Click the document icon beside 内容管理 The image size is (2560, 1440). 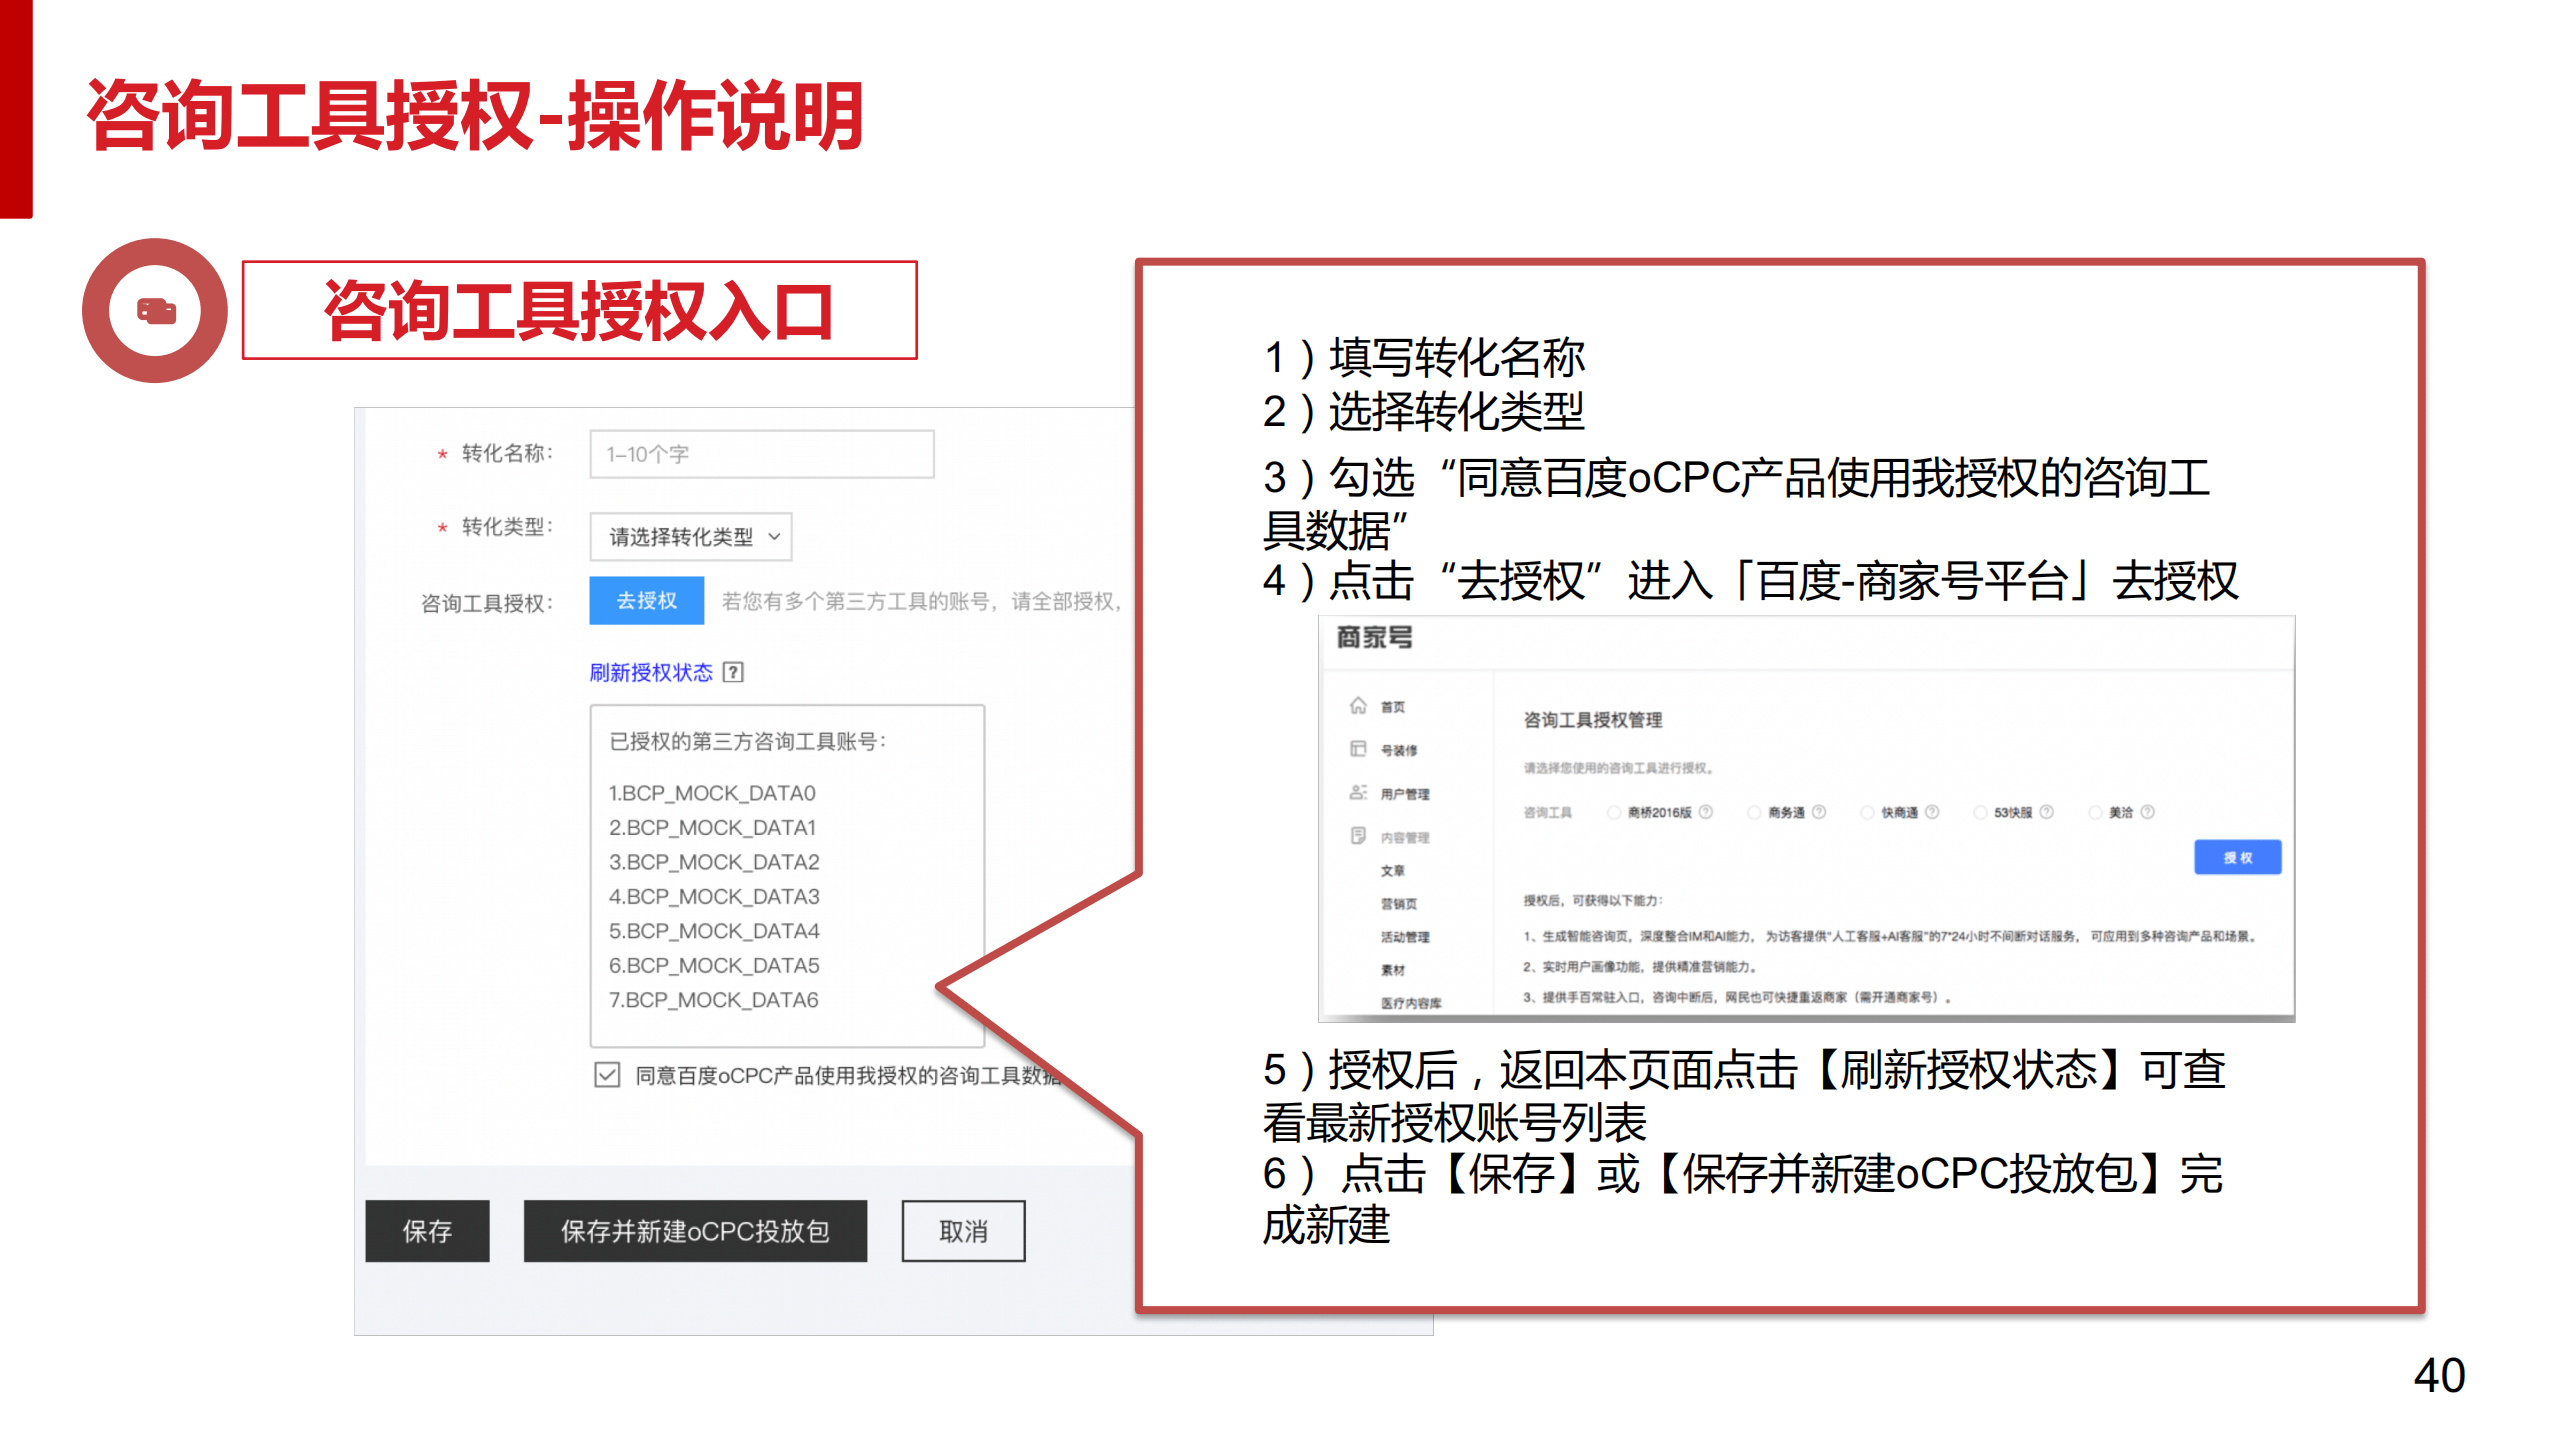[x=1358, y=836]
